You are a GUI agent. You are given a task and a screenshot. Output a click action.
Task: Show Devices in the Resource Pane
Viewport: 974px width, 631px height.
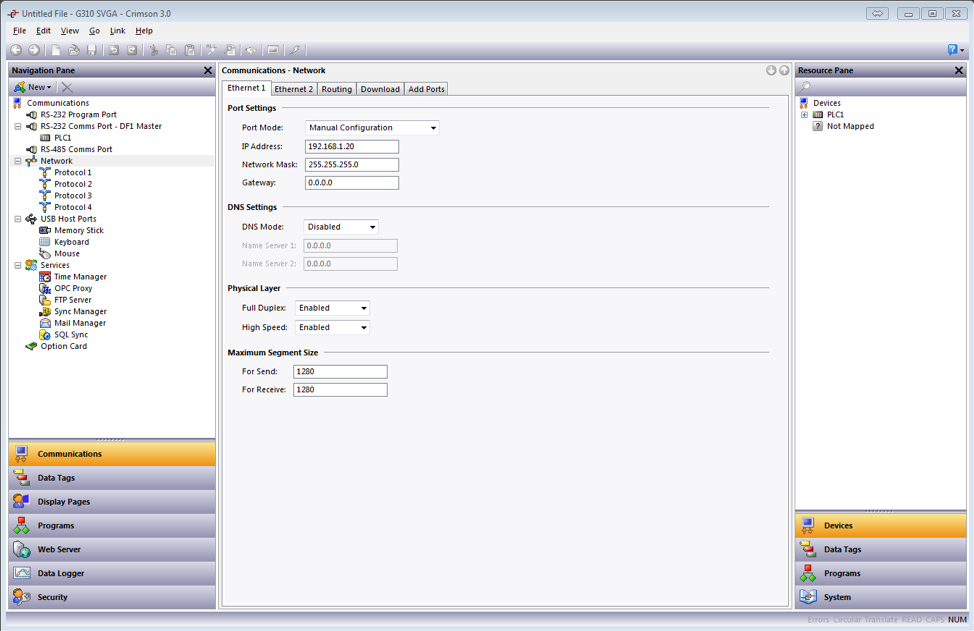pyautogui.click(x=881, y=525)
